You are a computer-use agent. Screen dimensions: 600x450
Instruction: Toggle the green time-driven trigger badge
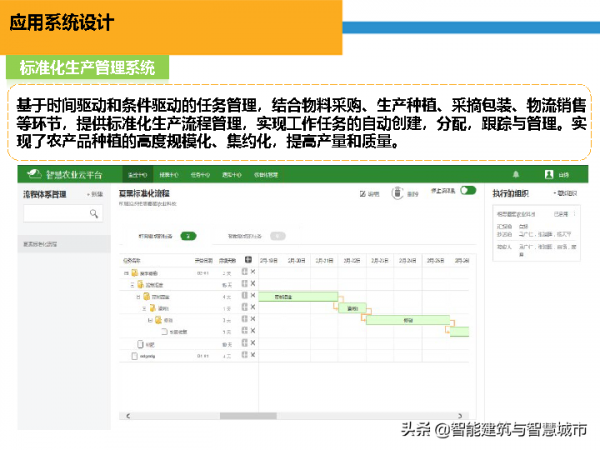[188, 236]
